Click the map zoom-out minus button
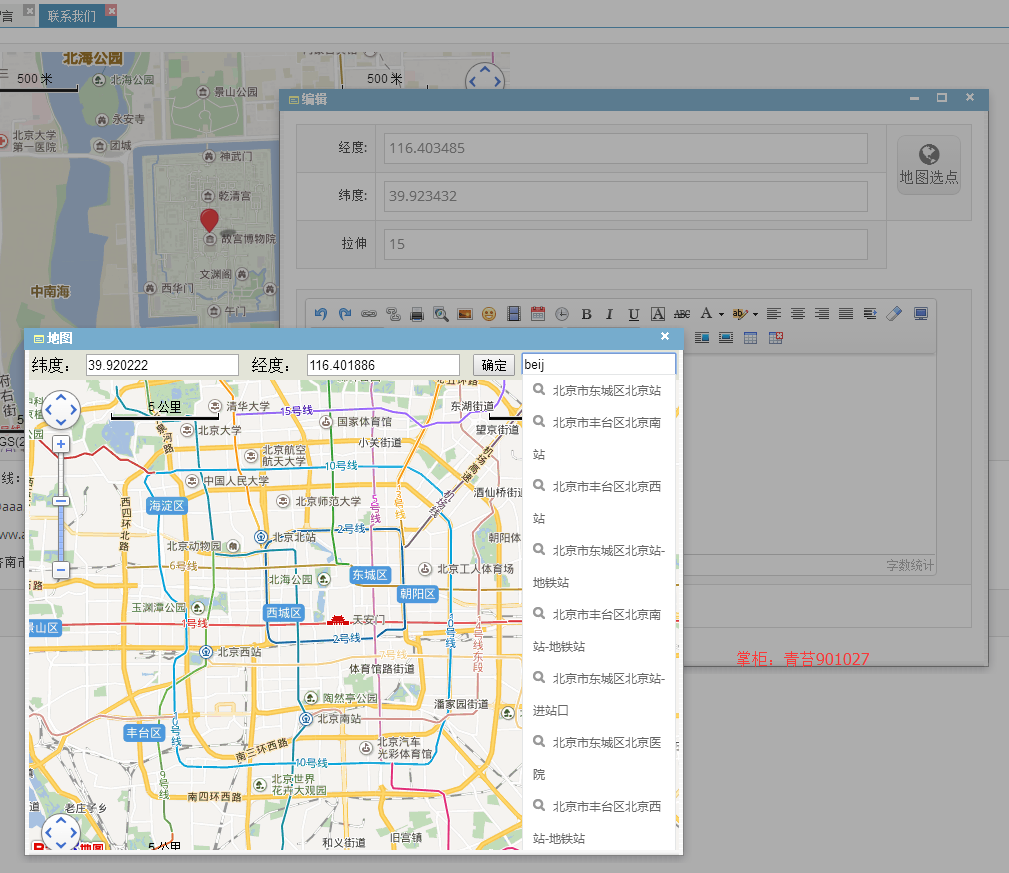The image size is (1009, 873). 60,570
